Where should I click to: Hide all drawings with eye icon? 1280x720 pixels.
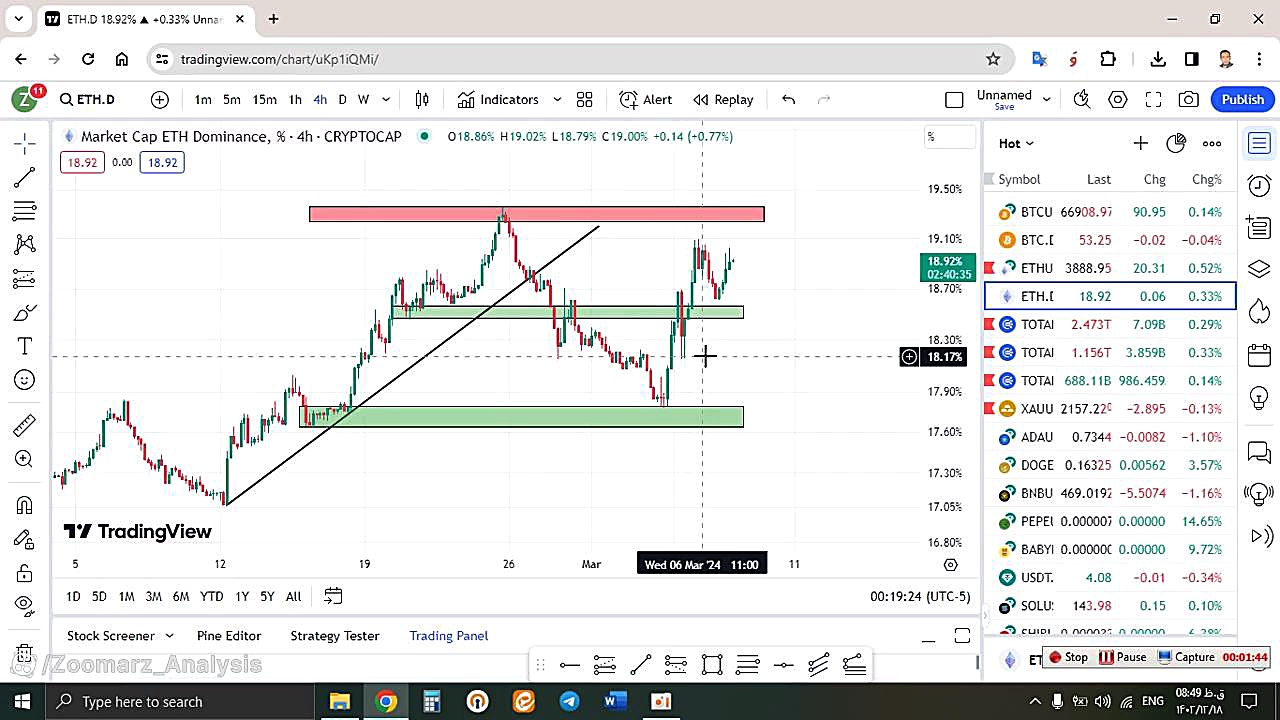25,604
